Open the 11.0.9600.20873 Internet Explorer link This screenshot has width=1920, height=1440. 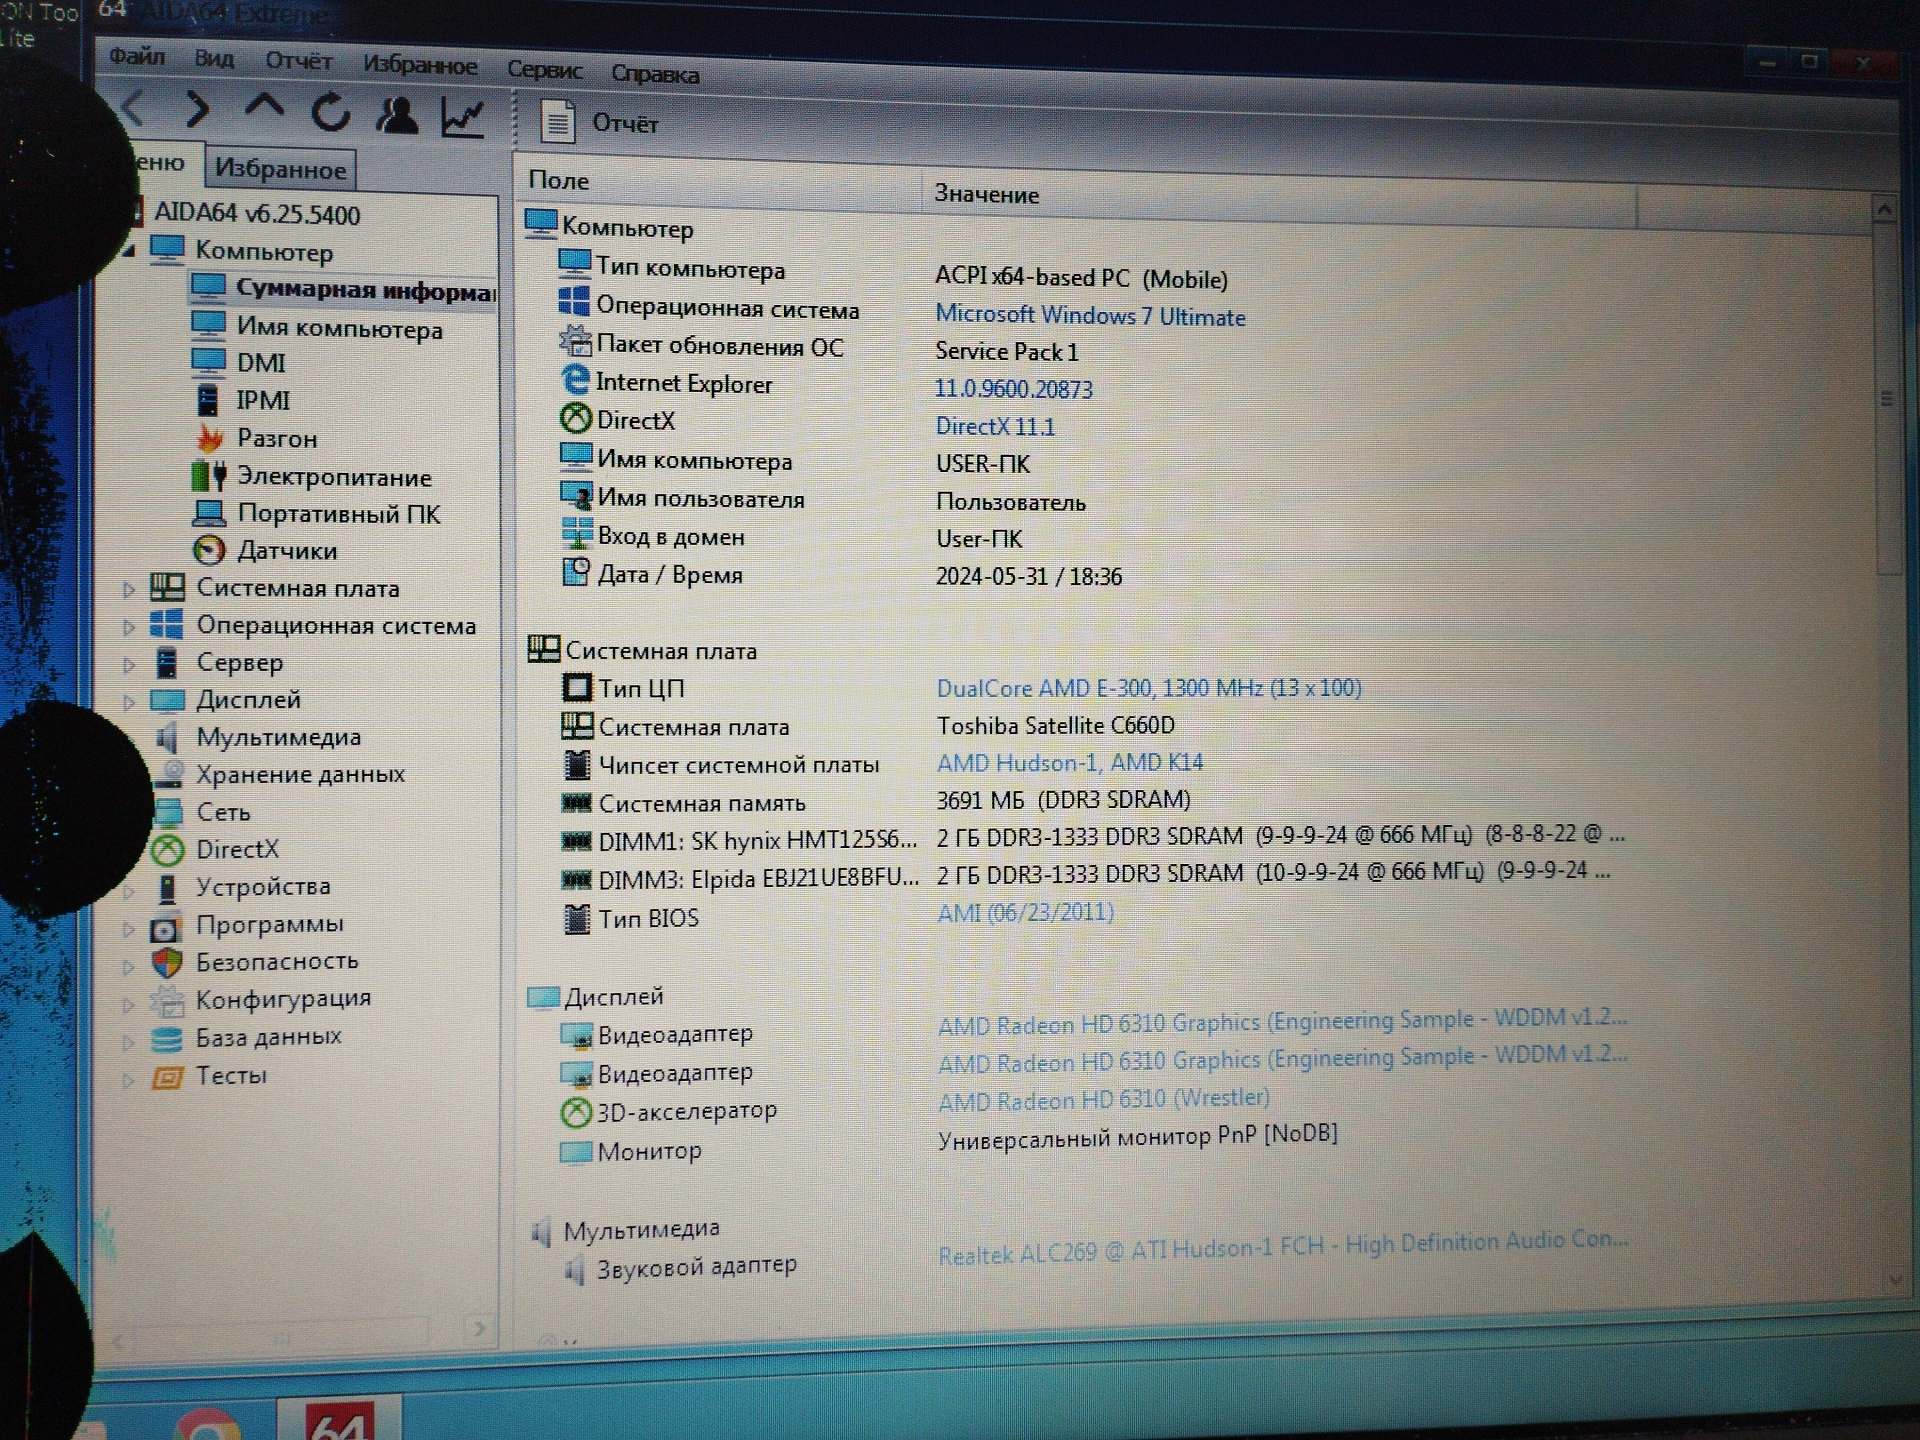[x=1014, y=389]
